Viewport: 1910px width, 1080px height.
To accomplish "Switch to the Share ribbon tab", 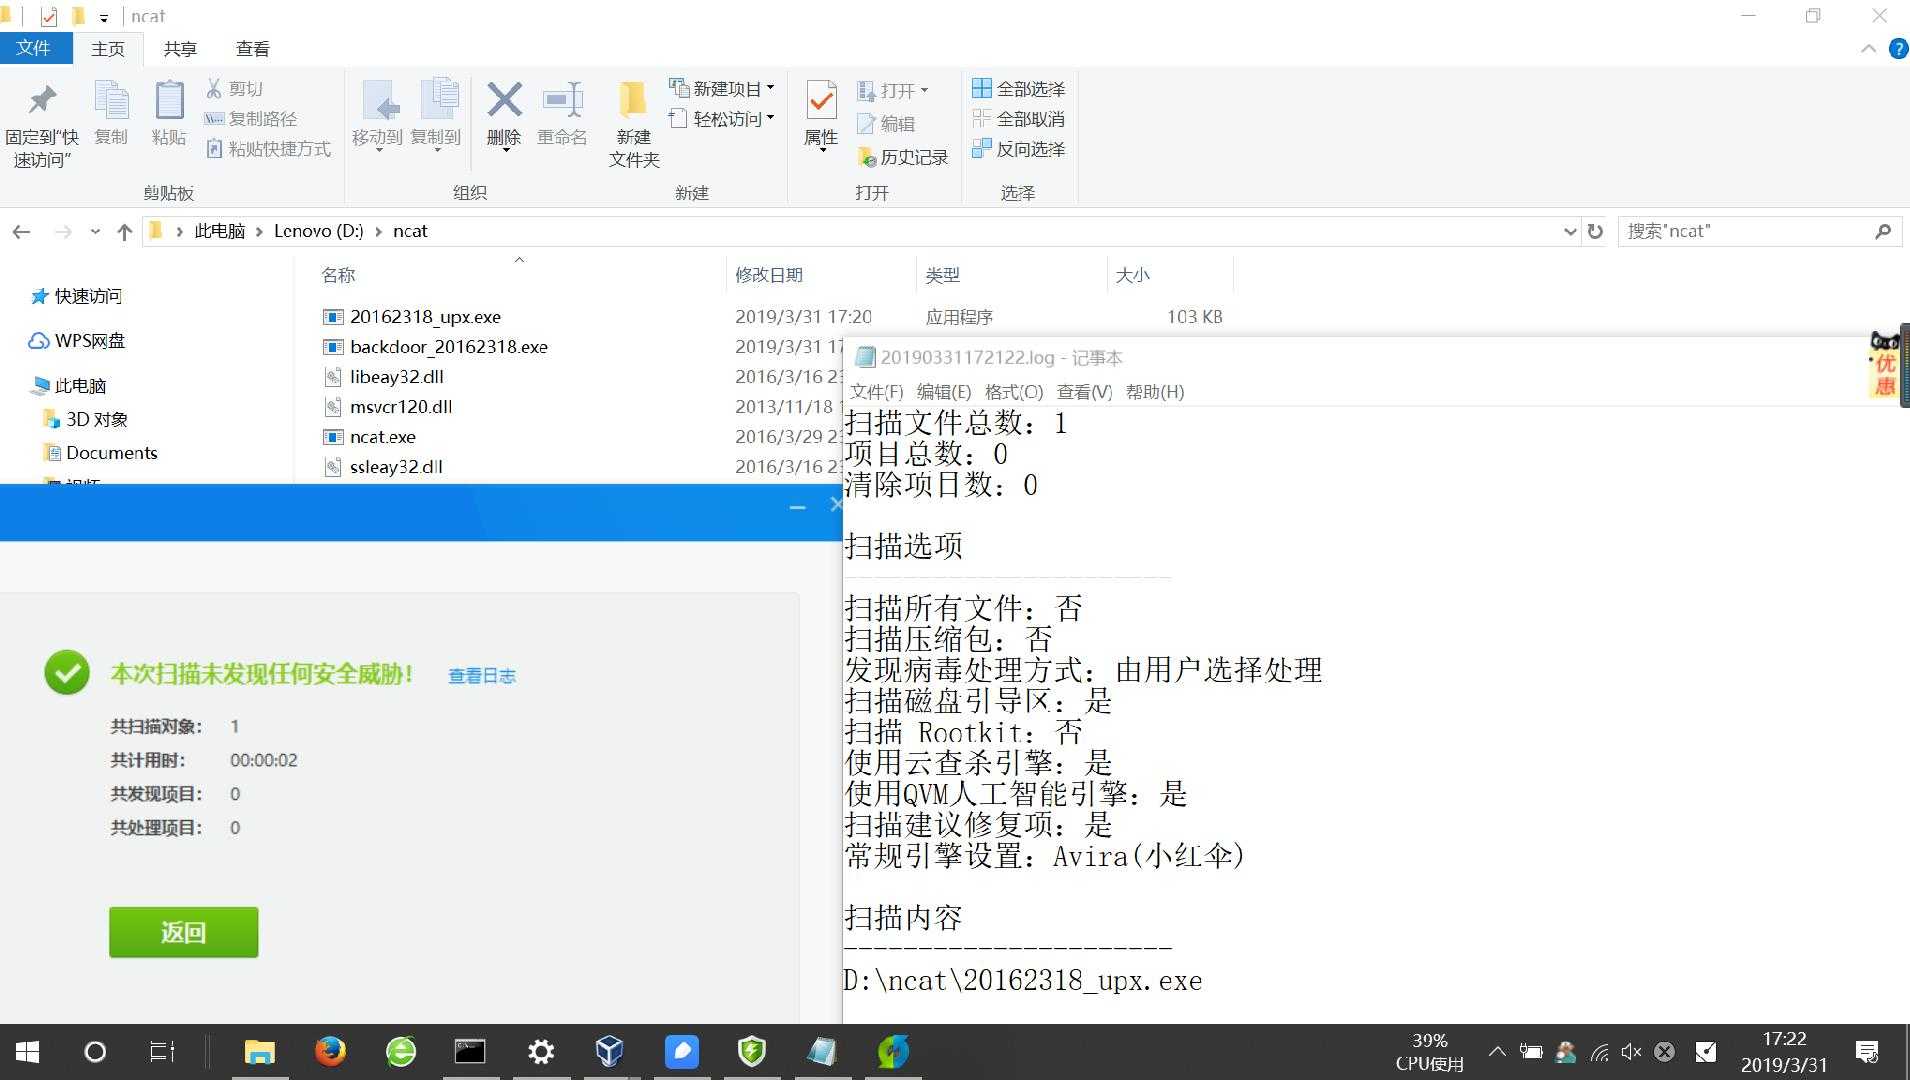I will pos(180,49).
